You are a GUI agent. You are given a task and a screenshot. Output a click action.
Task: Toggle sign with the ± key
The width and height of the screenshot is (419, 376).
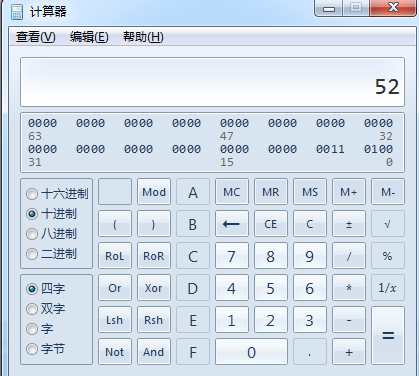point(349,224)
